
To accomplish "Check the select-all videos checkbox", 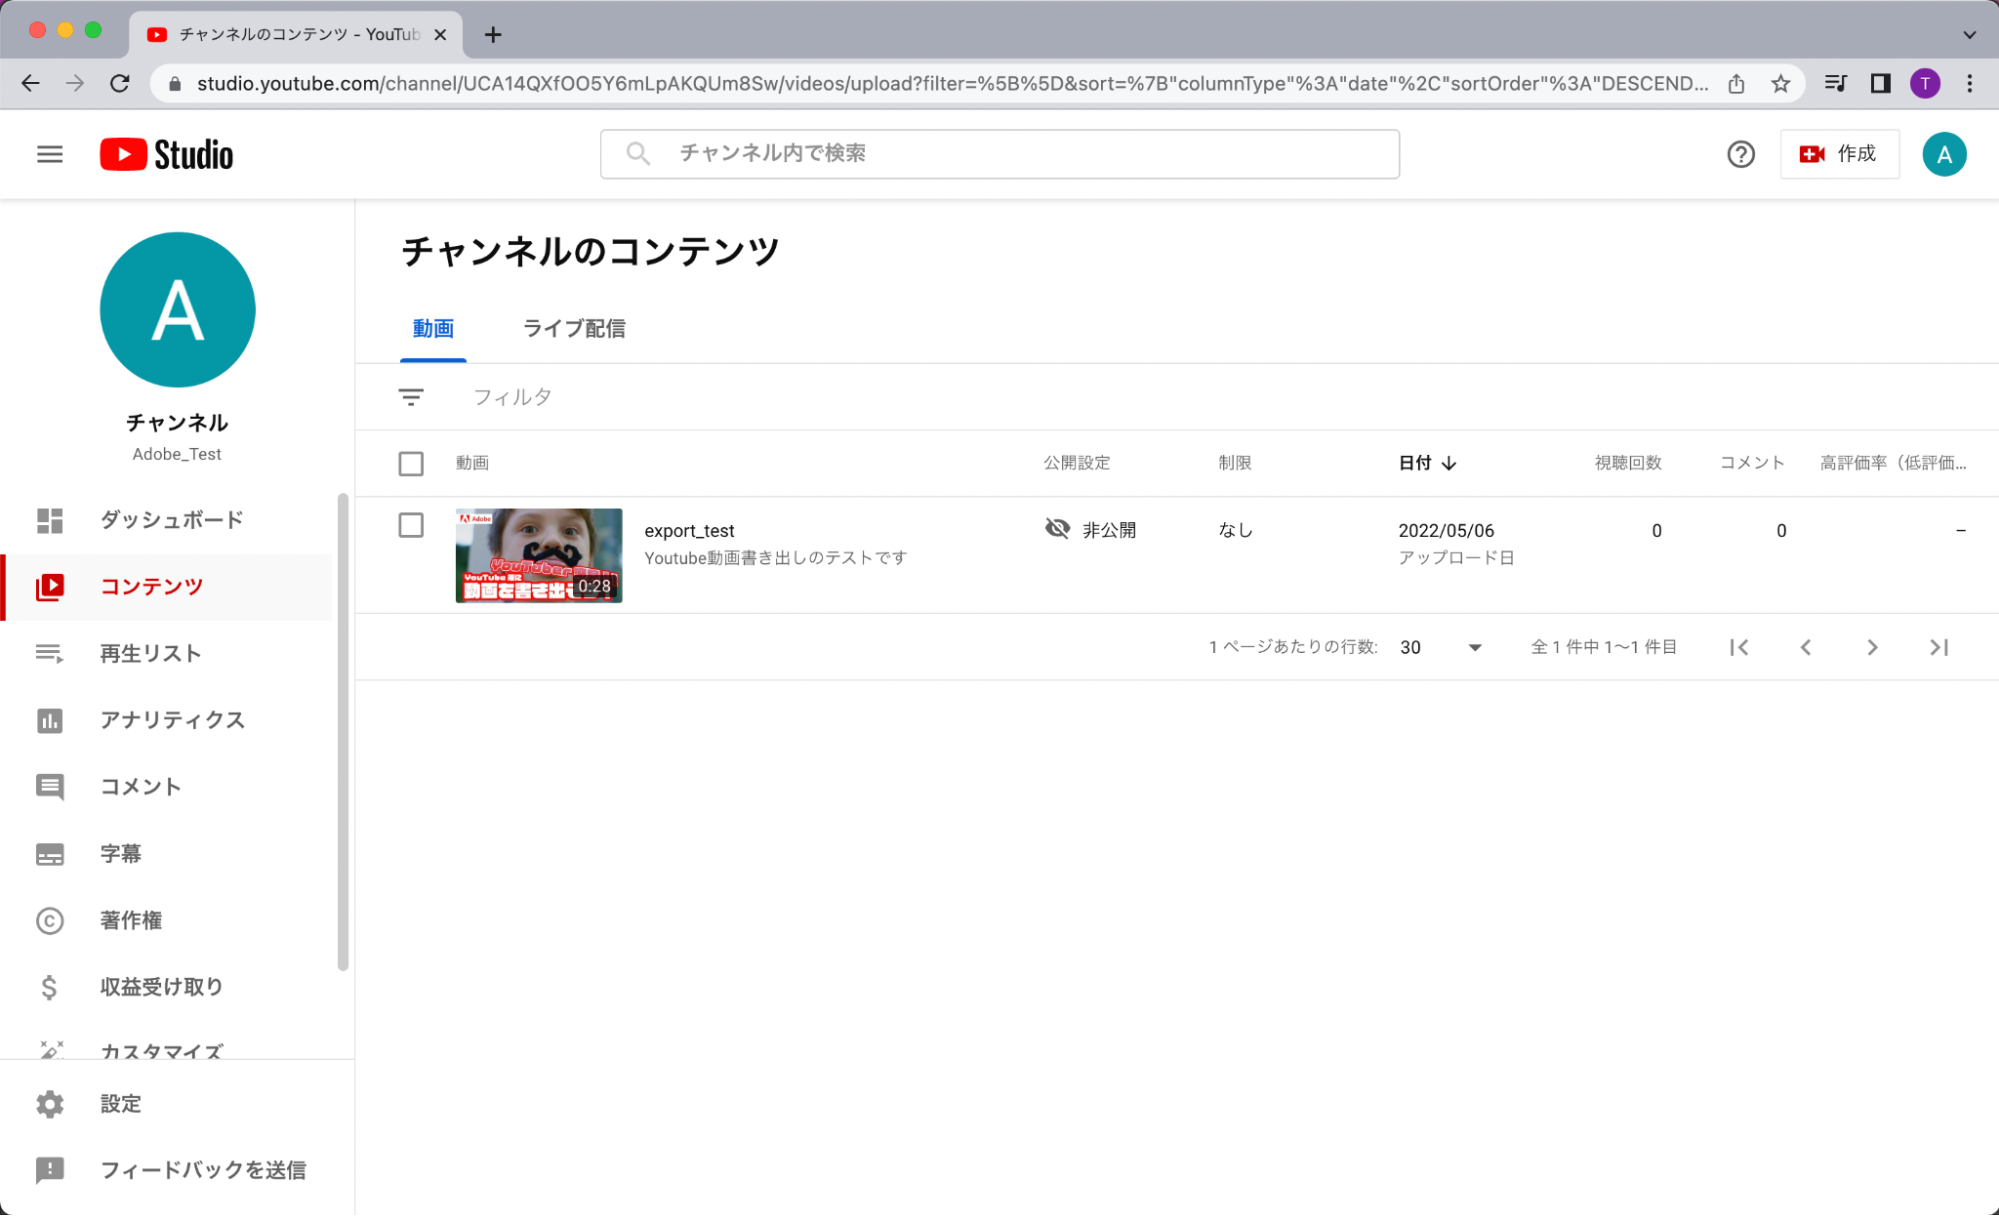I will tap(411, 463).
